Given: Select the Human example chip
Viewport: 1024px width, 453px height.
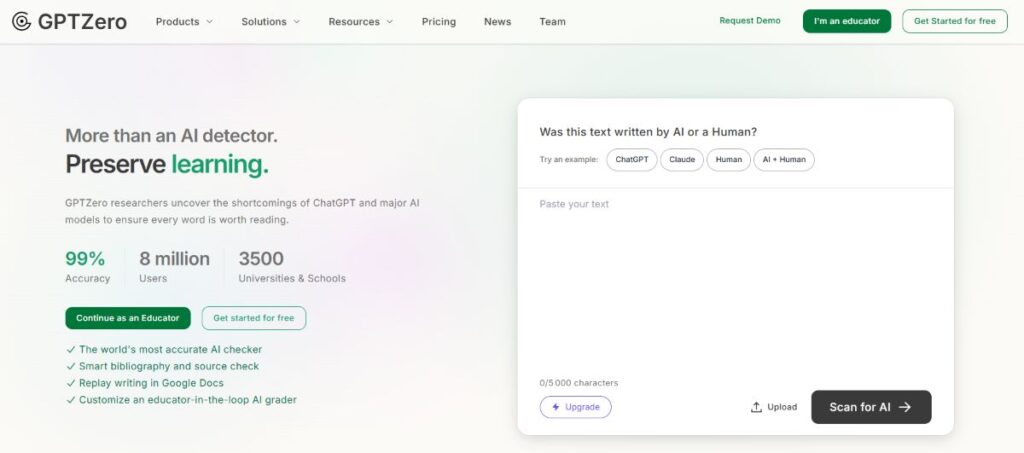Looking at the screenshot, I should coord(729,159).
